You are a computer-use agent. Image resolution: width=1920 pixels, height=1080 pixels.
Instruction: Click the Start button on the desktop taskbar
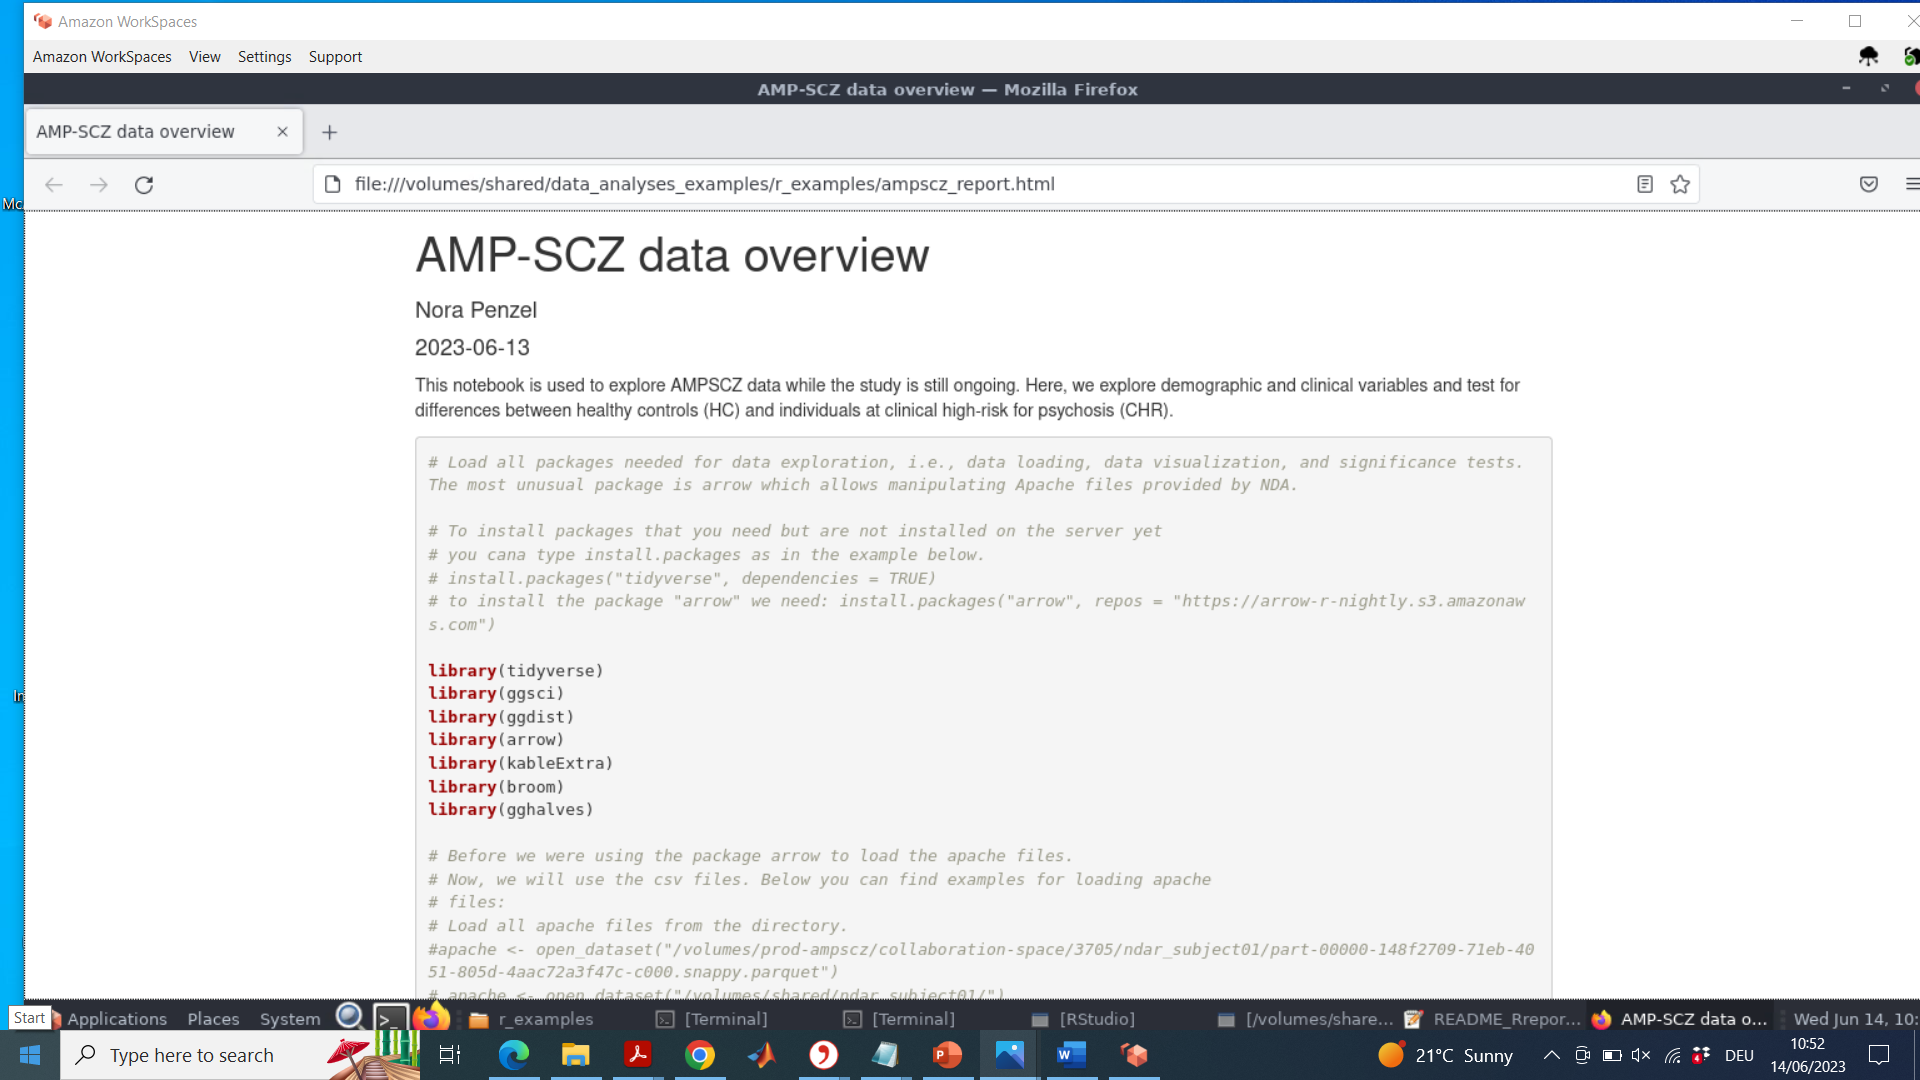click(29, 1017)
